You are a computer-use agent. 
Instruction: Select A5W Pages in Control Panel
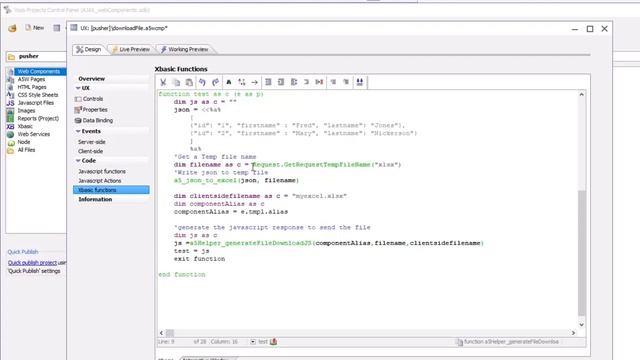tap(31, 79)
